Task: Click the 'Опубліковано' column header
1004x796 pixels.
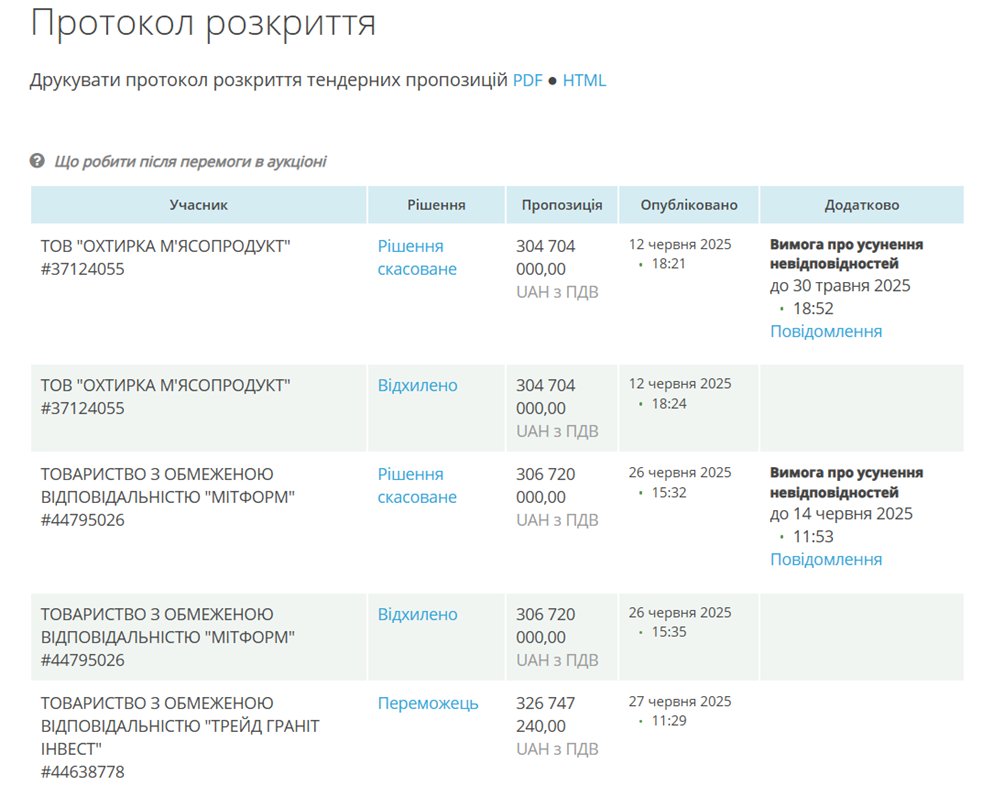Action: click(689, 205)
